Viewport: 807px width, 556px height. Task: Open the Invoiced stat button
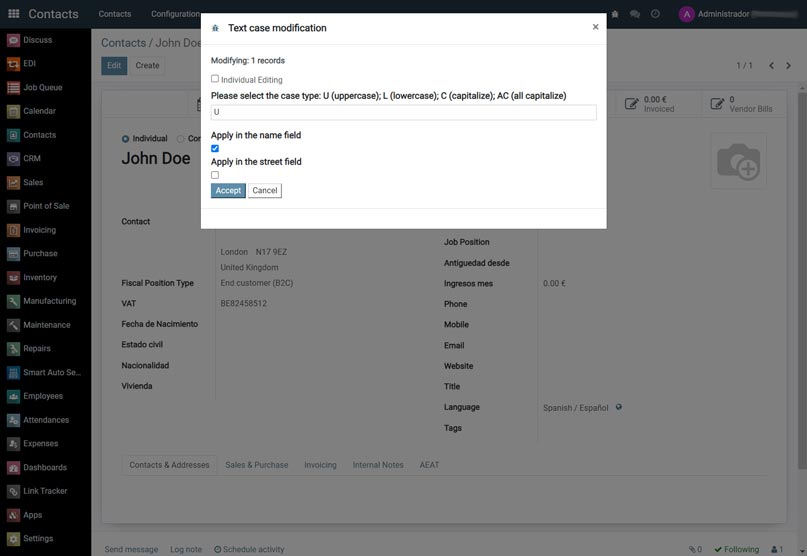point(659,104)
